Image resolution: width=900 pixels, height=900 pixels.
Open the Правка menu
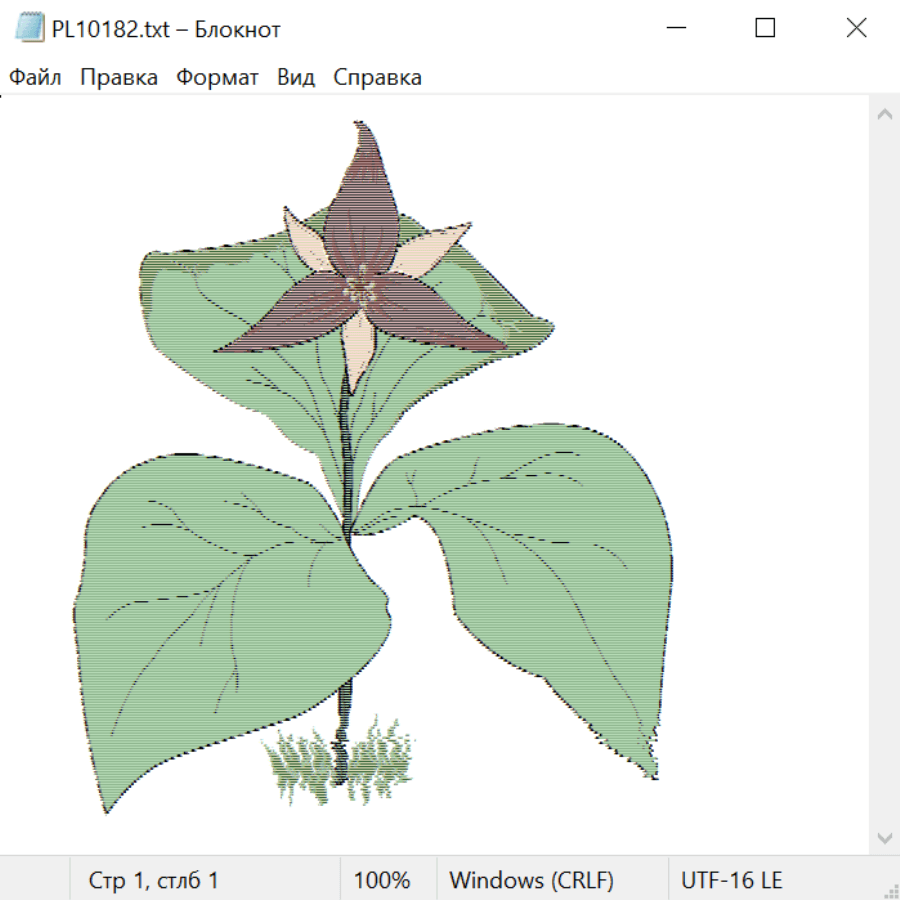click(119, 78)
